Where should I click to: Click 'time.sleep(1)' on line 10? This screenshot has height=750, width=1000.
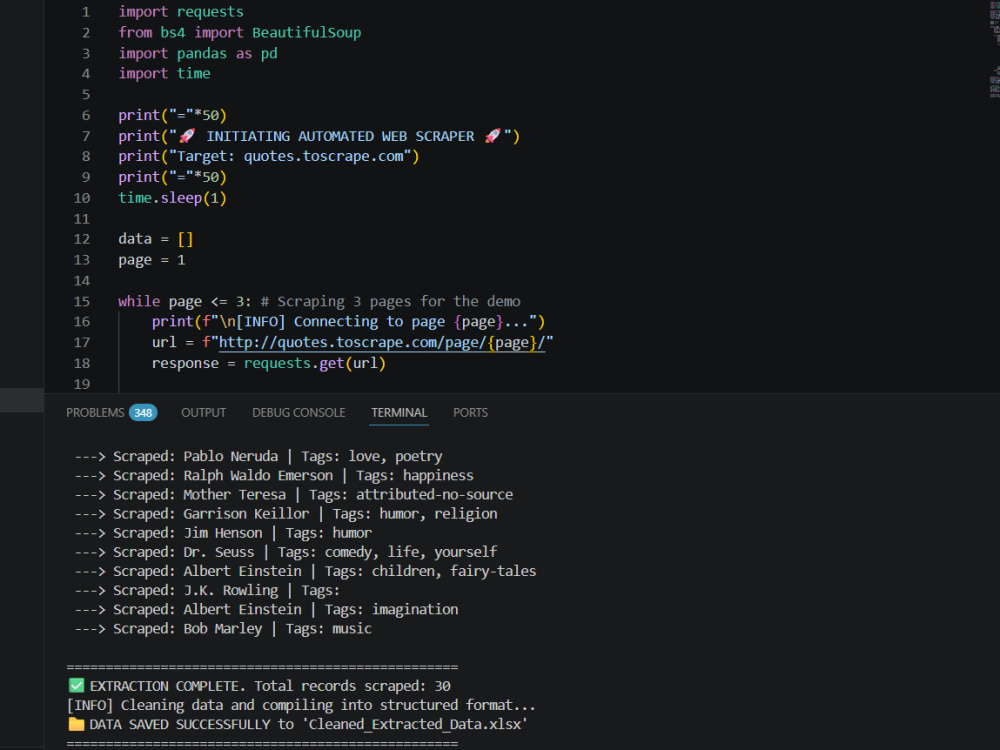(172, 198)
